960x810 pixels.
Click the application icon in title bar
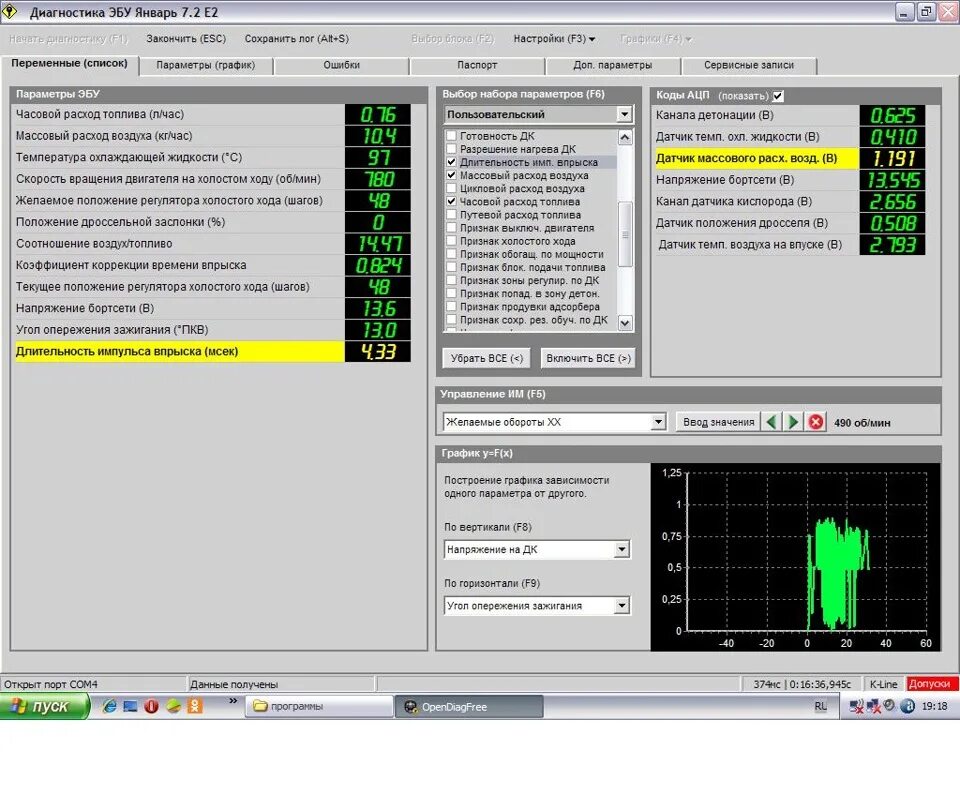[10, 12]
